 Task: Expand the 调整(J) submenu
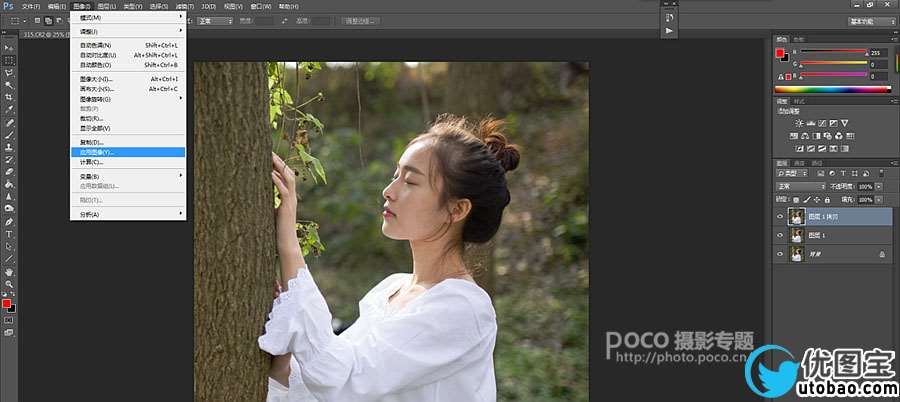click(x=127, y=31)
